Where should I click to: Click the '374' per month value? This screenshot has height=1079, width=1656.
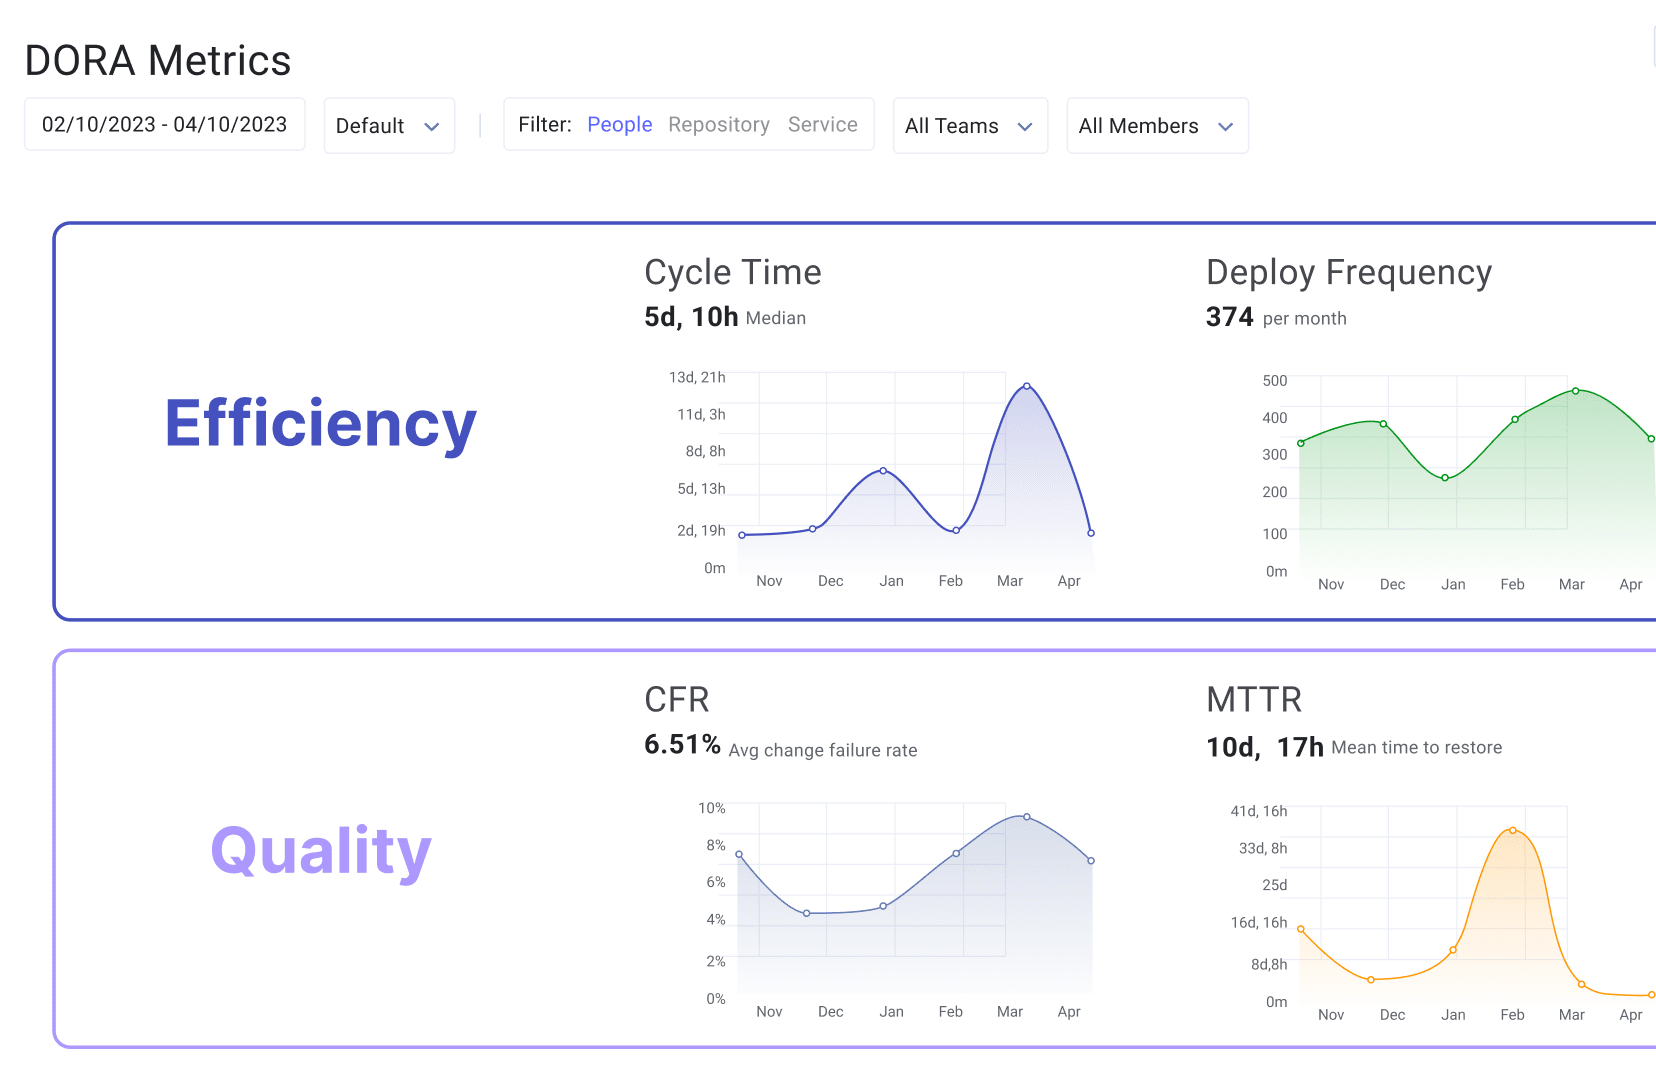(1229, 317)
